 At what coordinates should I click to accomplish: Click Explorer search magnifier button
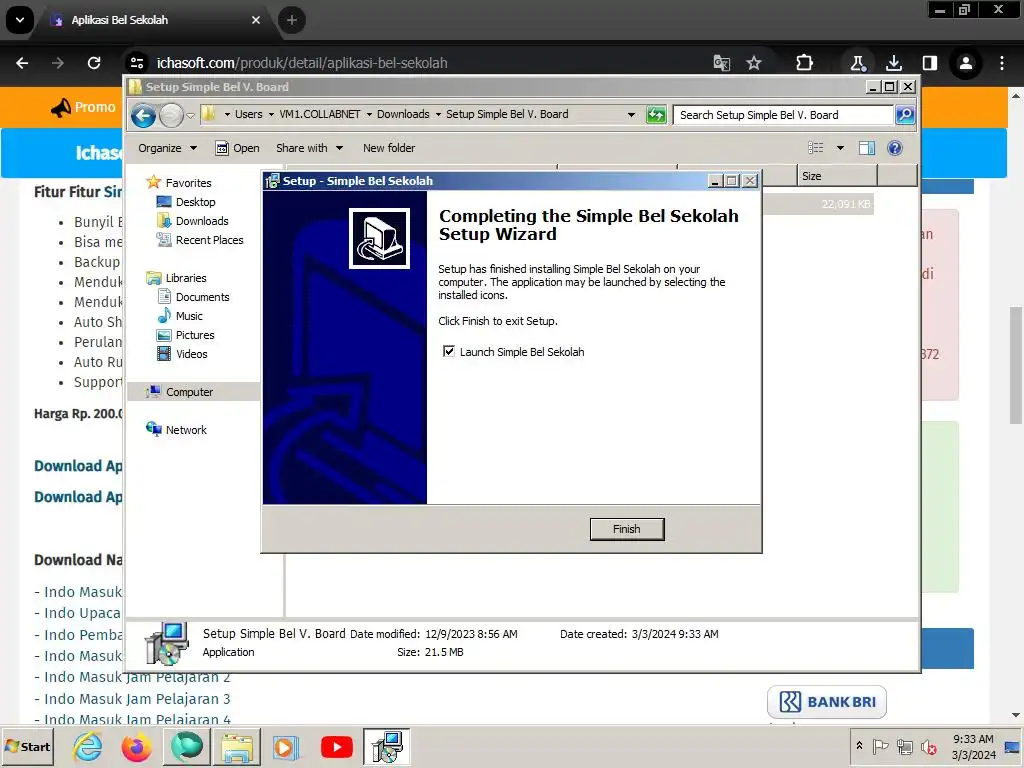click(904, 115)
